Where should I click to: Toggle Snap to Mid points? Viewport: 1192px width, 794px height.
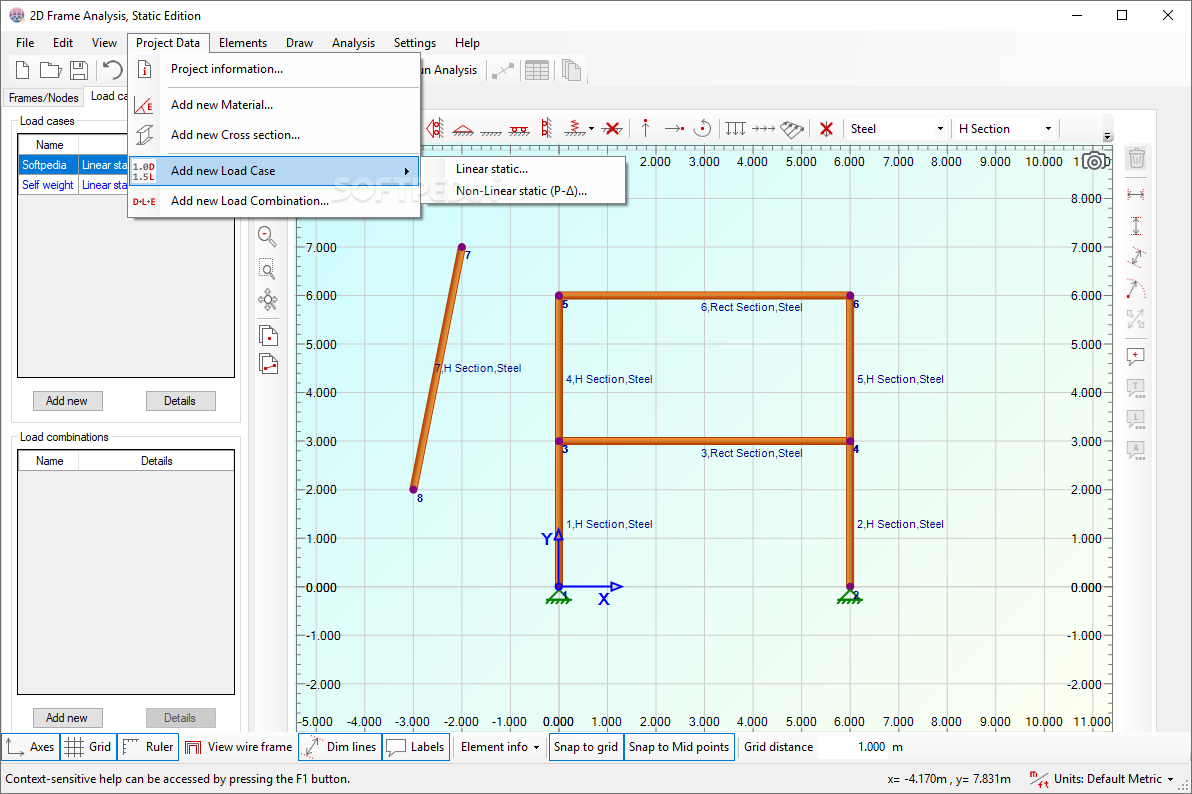(x=679, y=747)
